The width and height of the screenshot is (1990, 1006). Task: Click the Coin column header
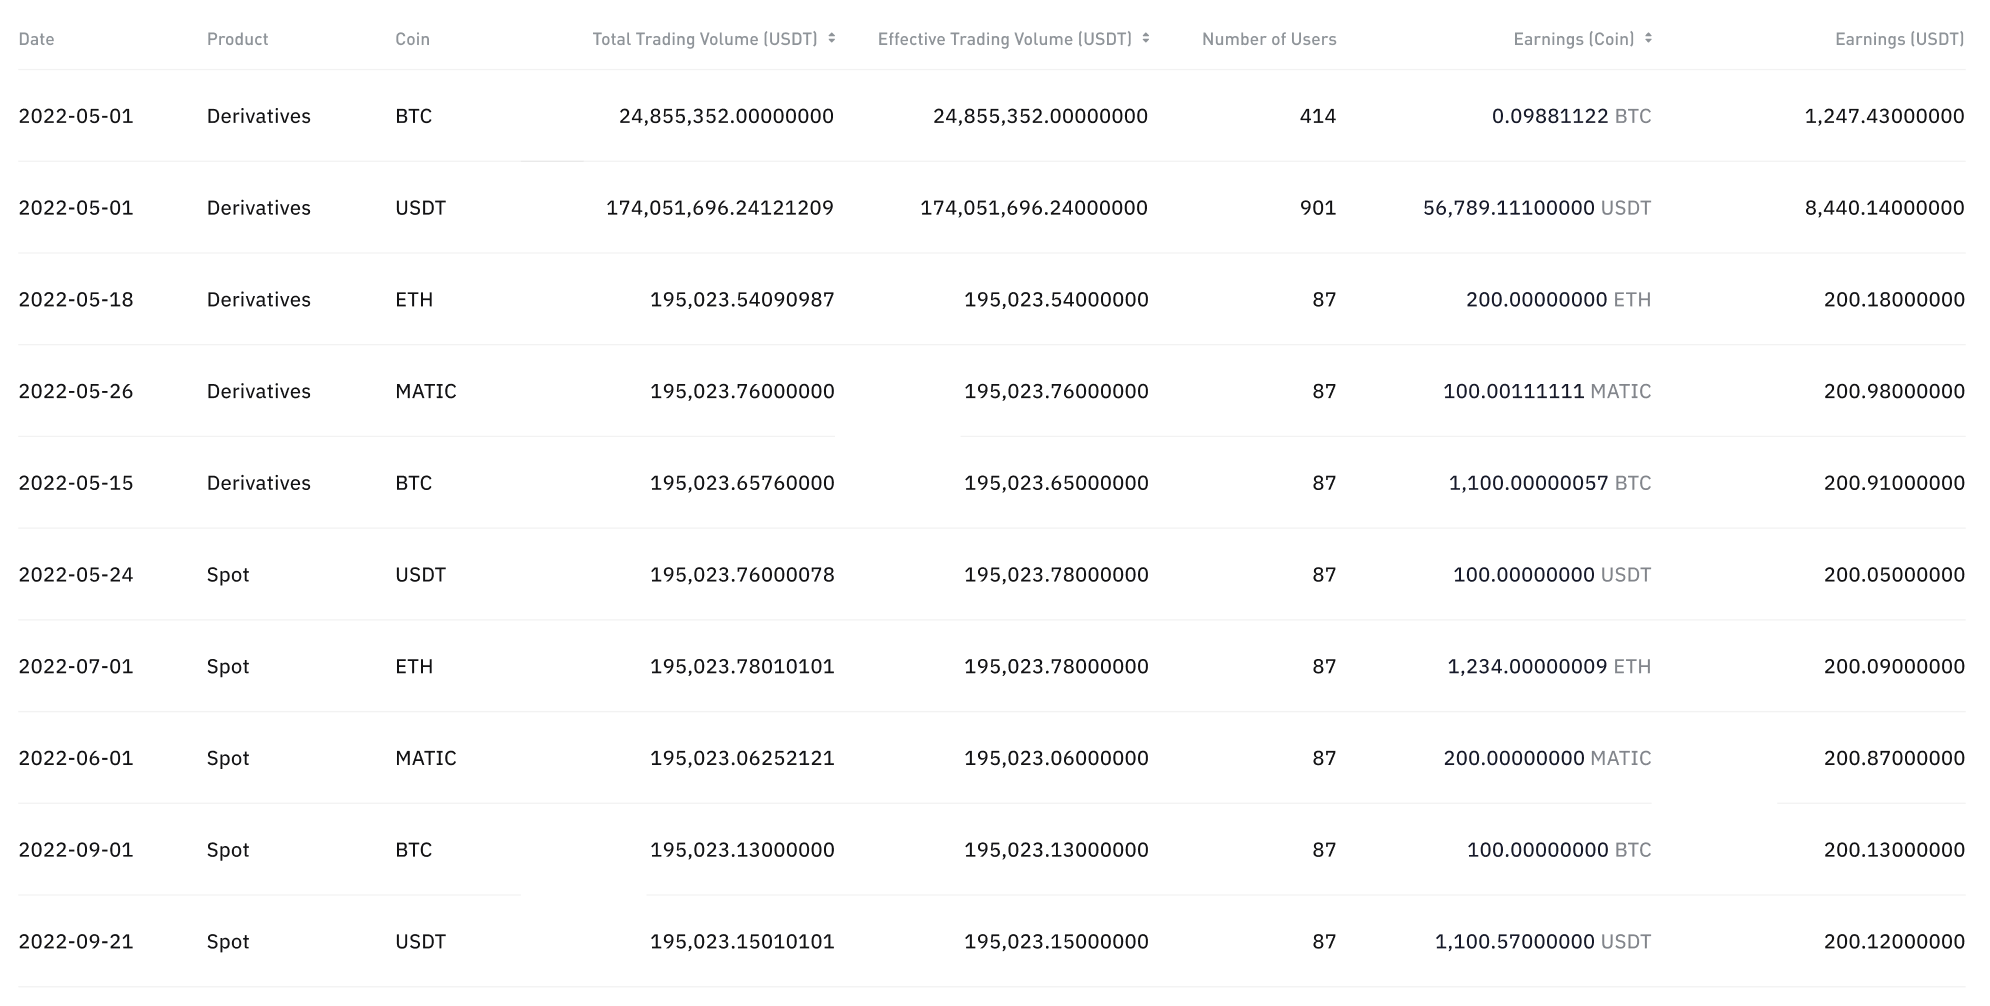[412, 39]
